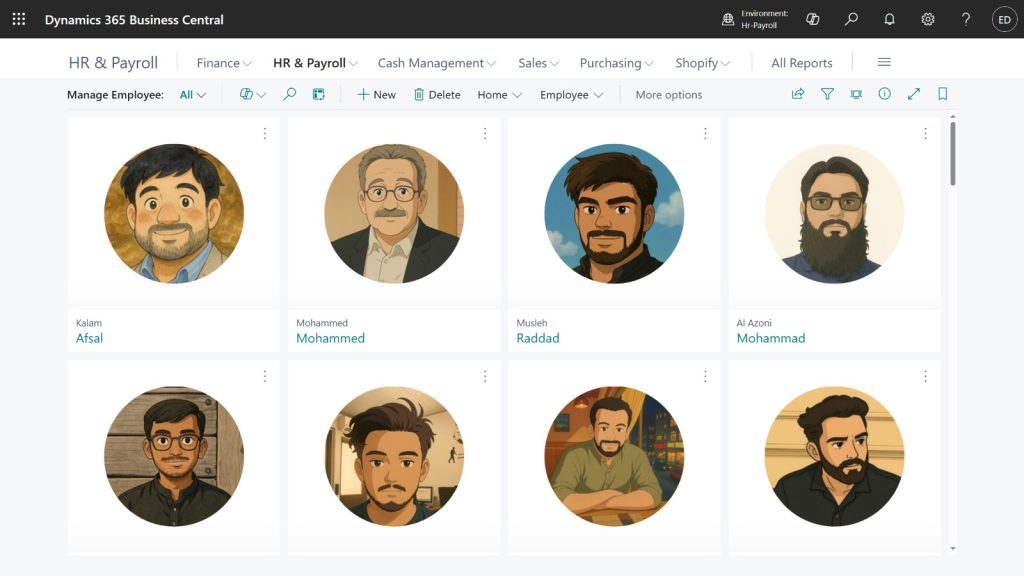Open the Home action menu

point(499,95)
